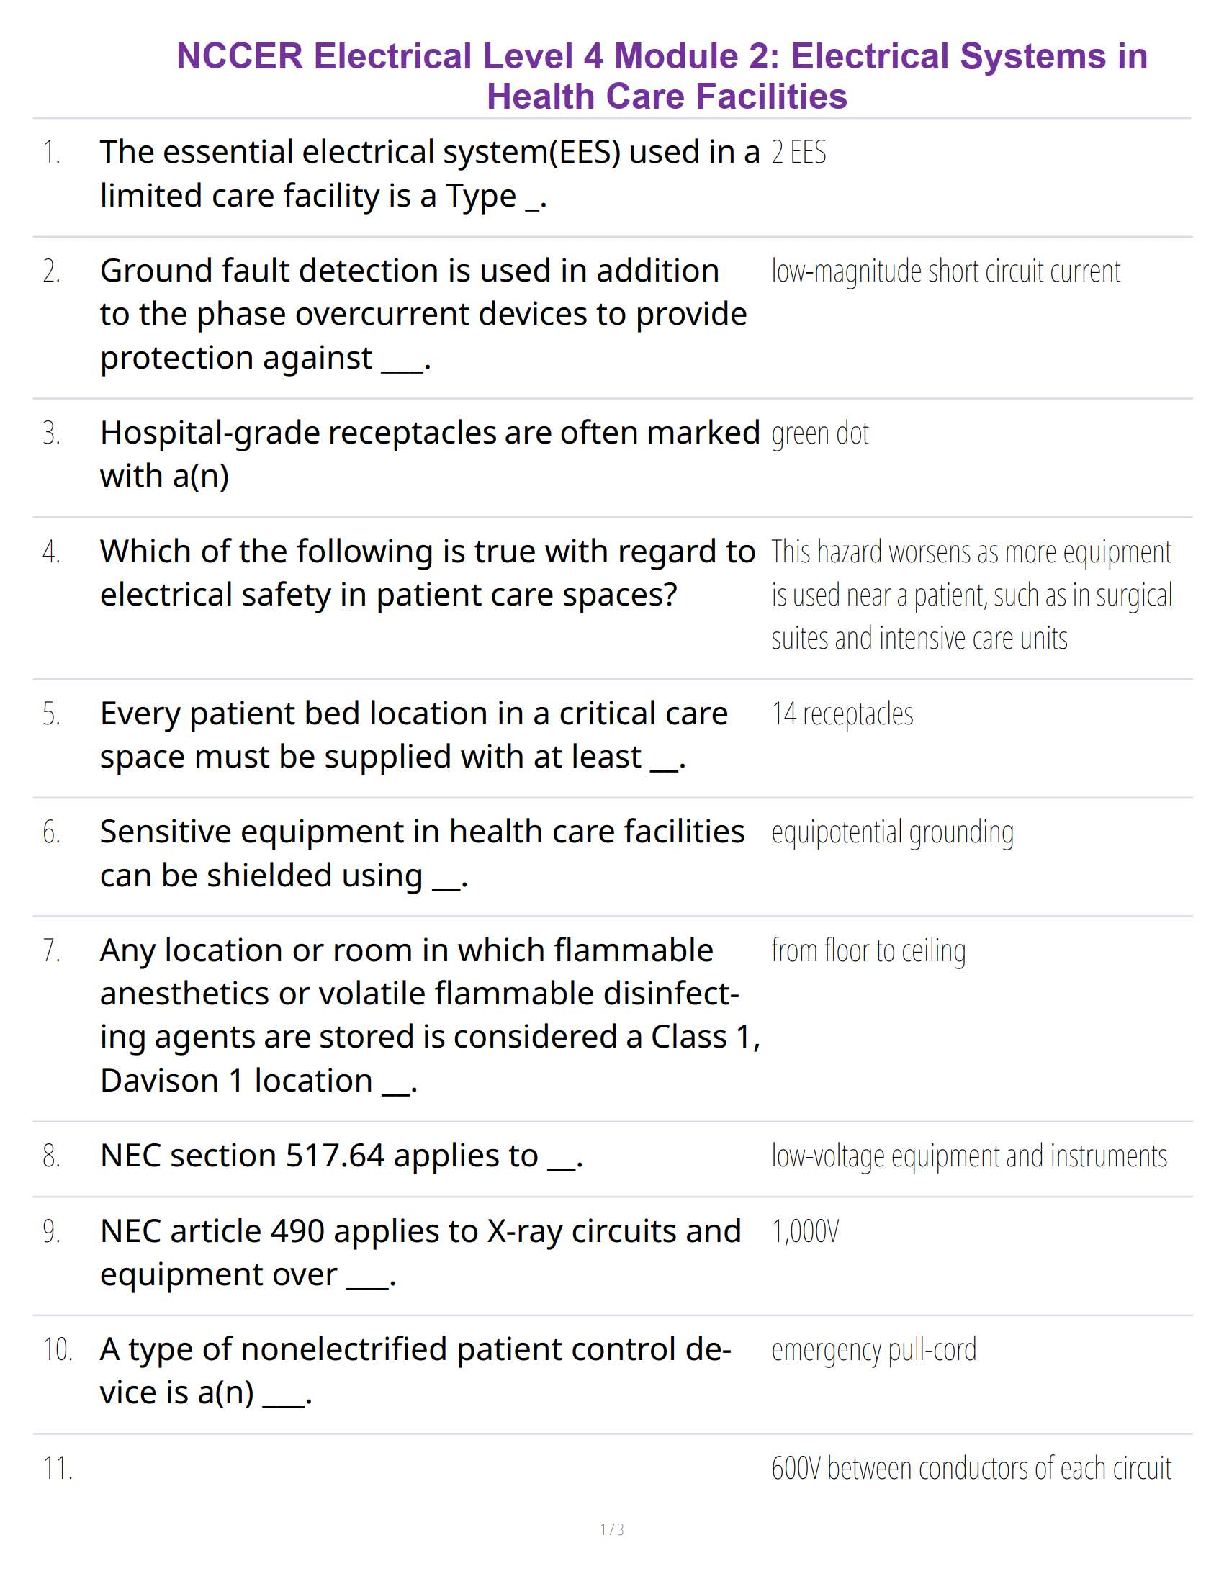Click the critical care patient bed question
Screen dimensions: 1224x1584
[413, 735]
